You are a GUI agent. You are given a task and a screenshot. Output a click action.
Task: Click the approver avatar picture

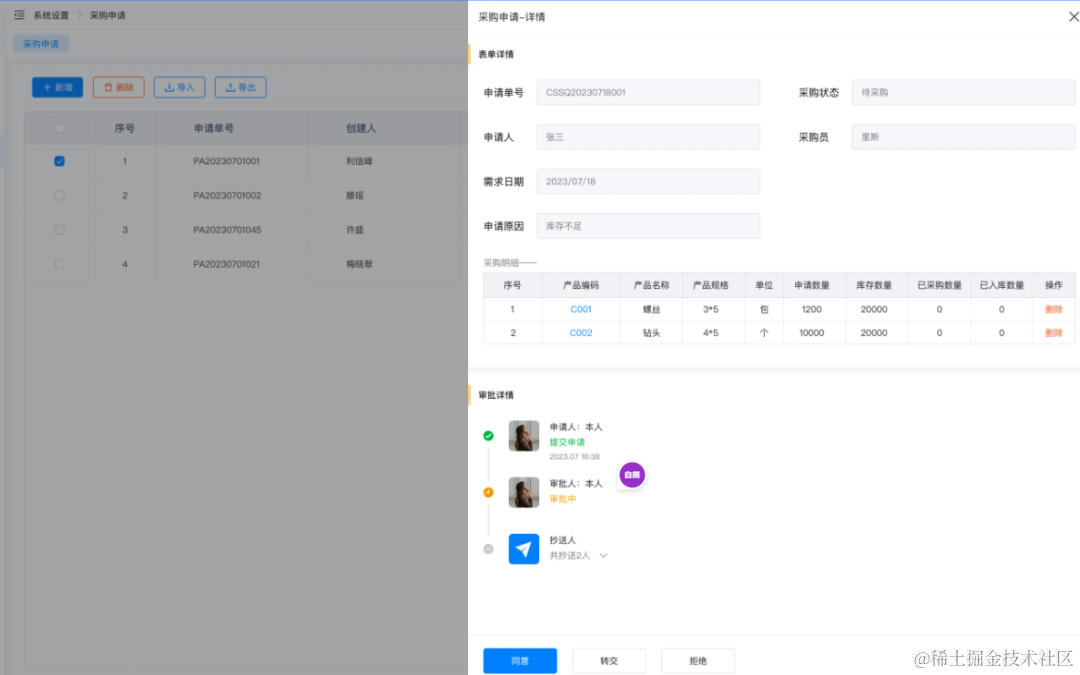click(524, 492)
